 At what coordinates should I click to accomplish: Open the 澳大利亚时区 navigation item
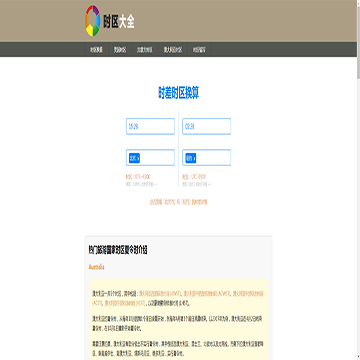click(x=173, y=50)
